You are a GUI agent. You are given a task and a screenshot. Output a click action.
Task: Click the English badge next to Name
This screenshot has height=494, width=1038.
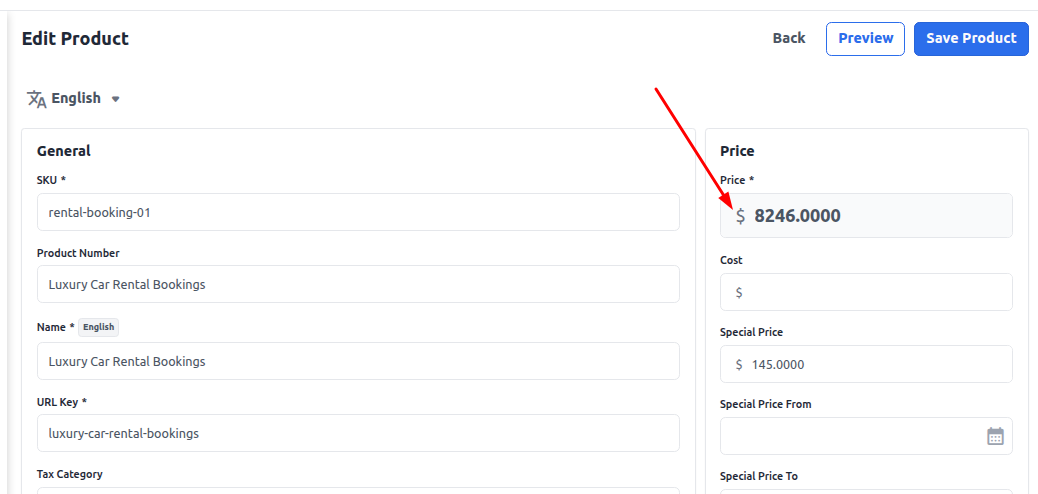(x=99, y=327)
